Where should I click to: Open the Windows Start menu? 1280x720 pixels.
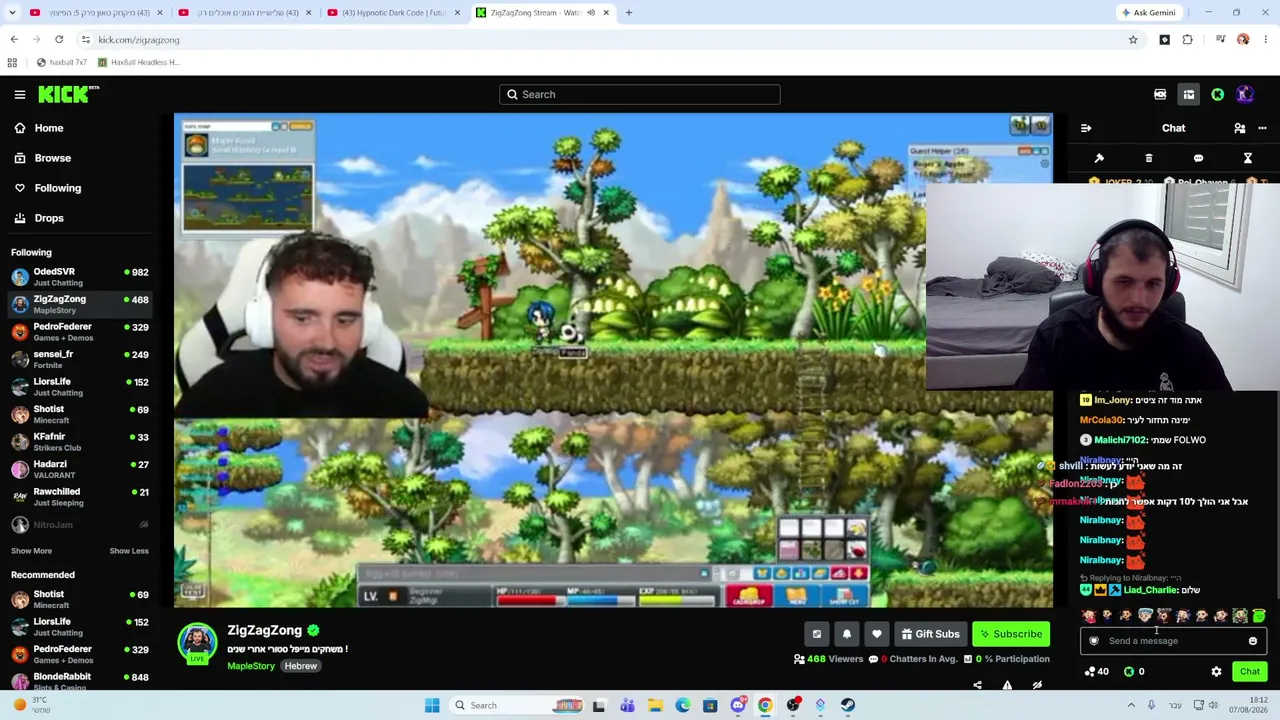432,705
